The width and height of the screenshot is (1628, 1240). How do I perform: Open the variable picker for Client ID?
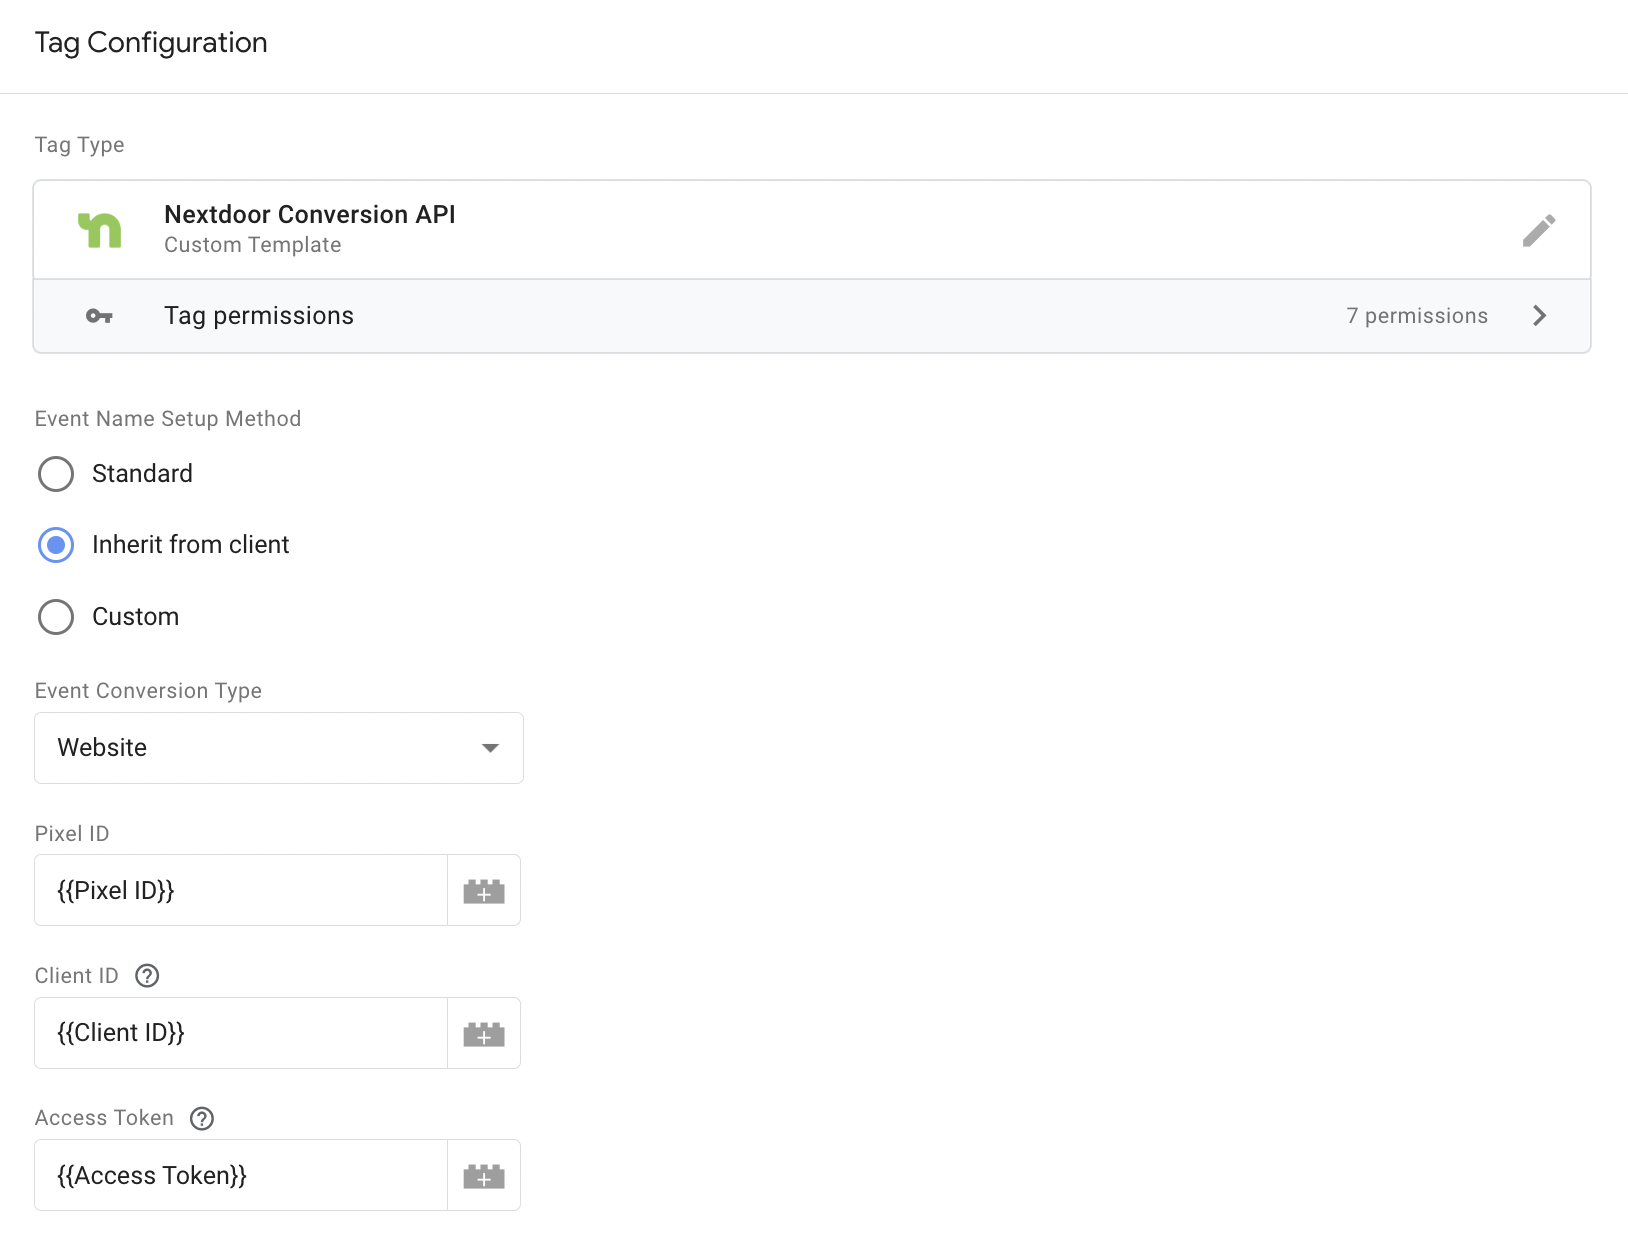[484, 1032]
